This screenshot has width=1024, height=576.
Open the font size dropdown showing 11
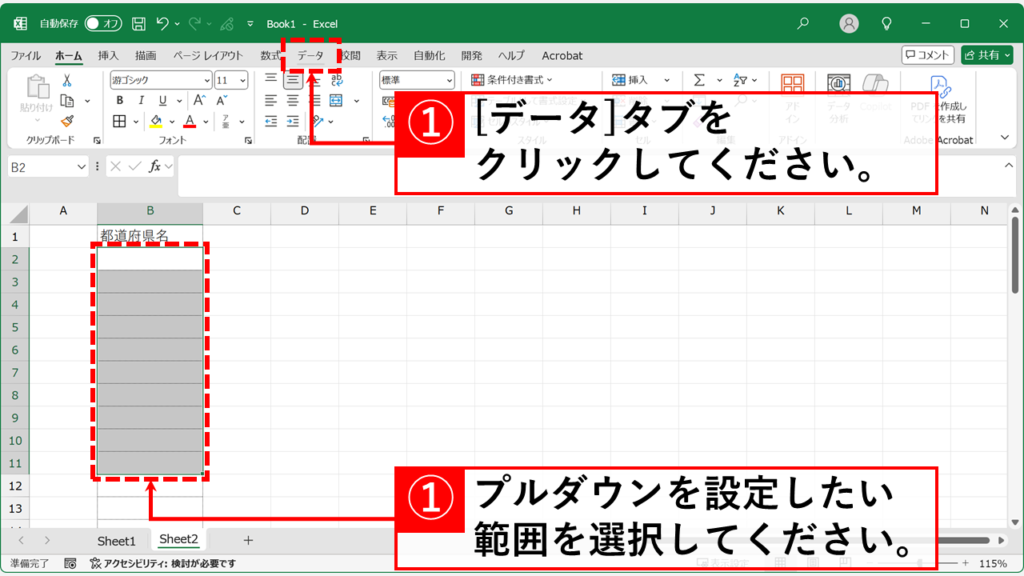tap(243, 80)
